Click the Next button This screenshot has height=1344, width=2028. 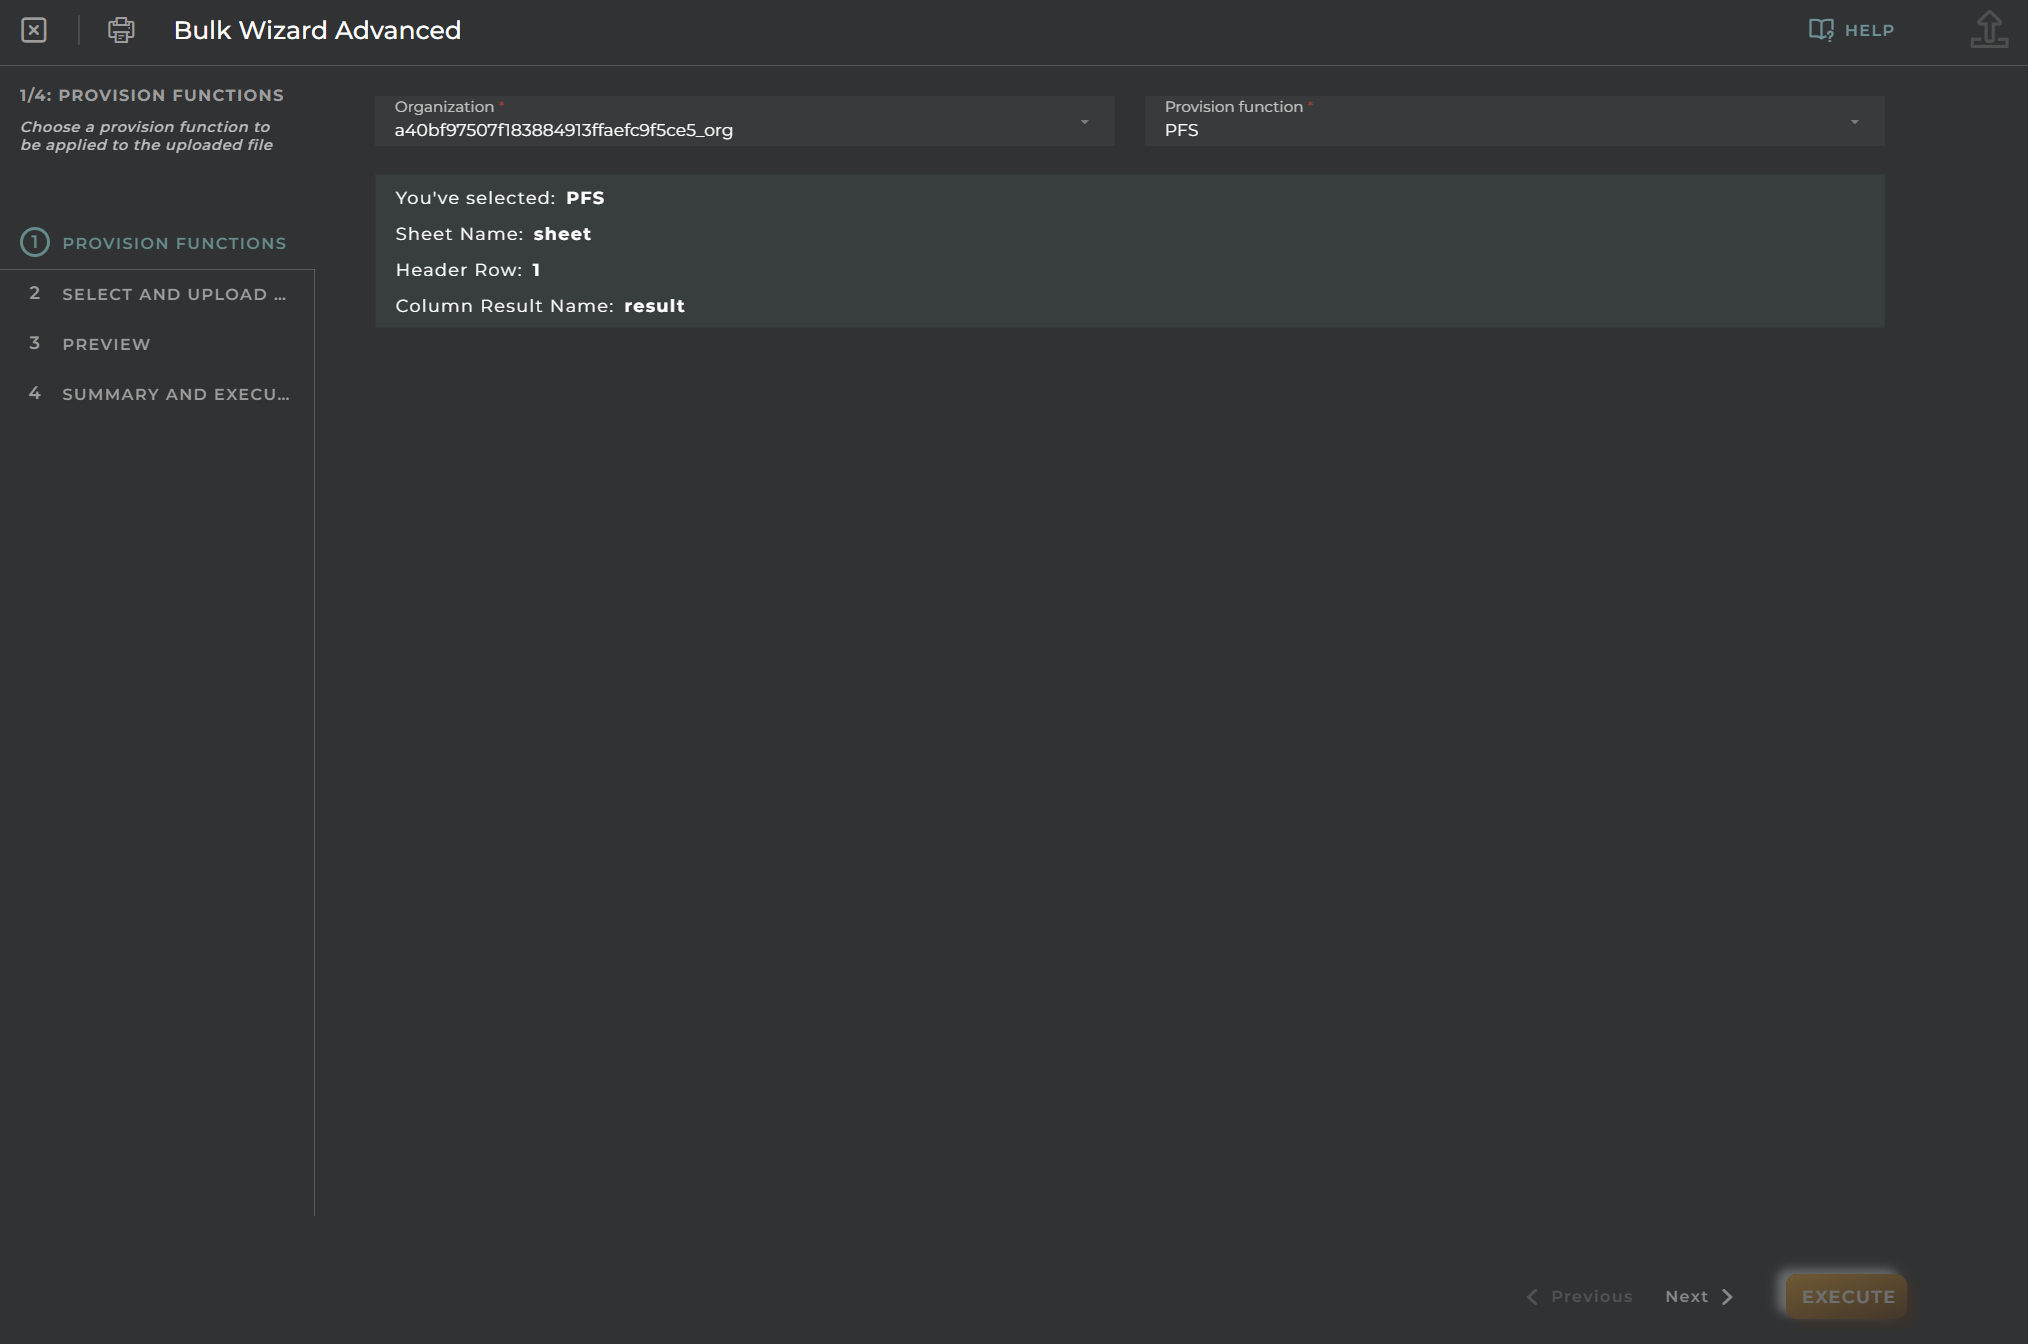[x=1699, y=1296]
